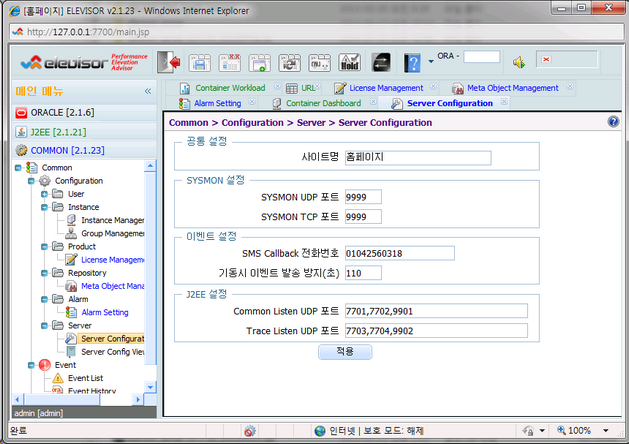Open the ORACLE [2.1.6] menu section
Image resolution: width=629 pixels, height=444 pixels.
84,113
